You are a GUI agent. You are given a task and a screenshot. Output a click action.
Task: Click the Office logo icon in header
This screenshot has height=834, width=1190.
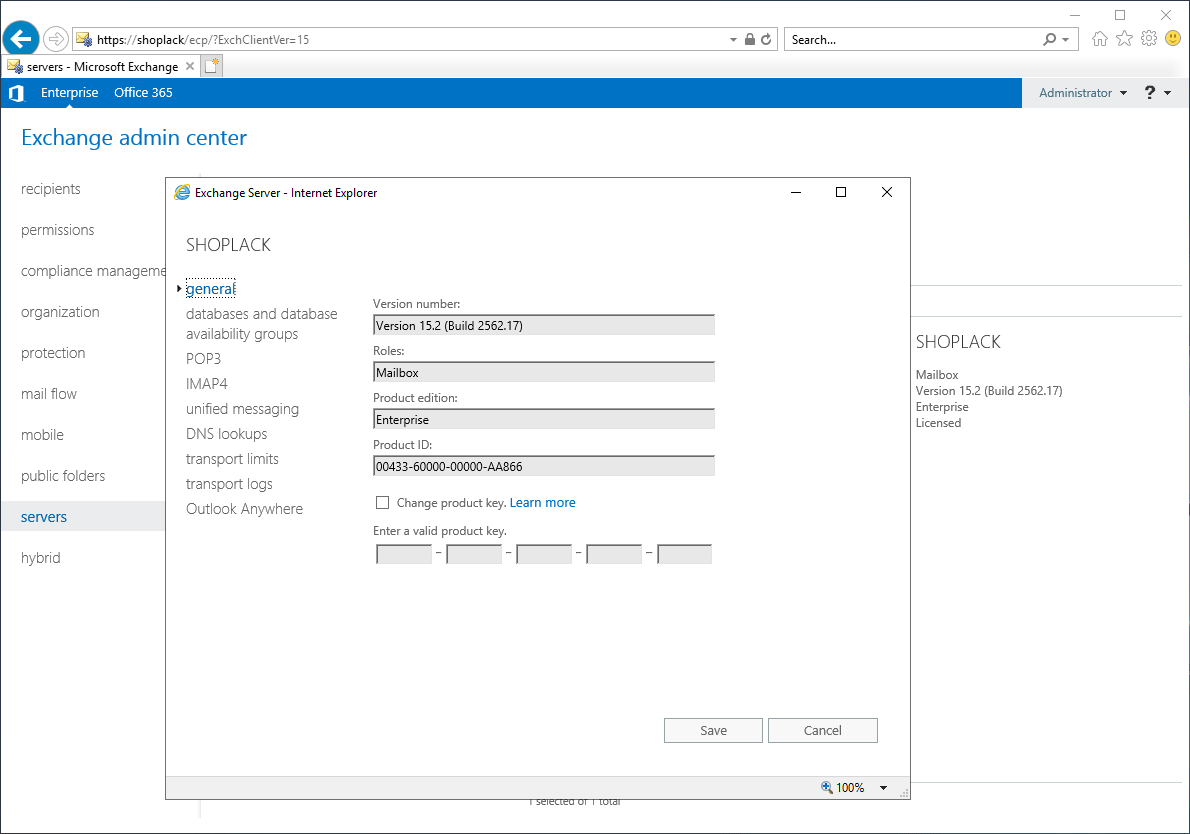pyautogui.click(x=16, y=93)
